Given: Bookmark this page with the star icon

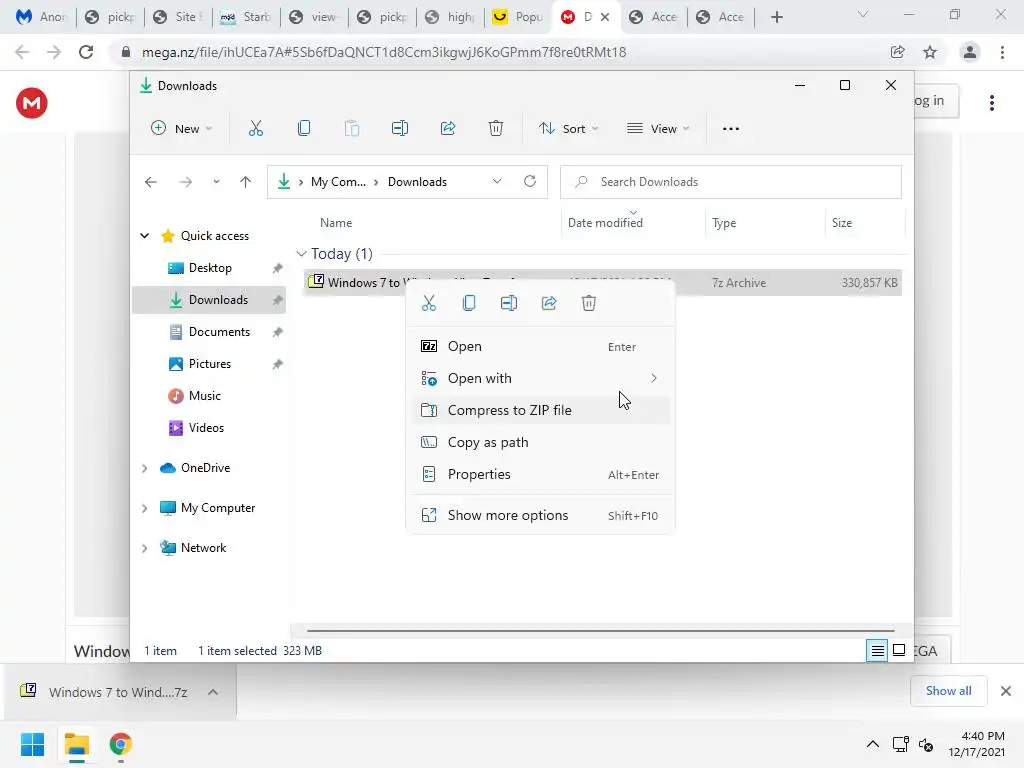Looking at the screenshot, I should pos(930,52).
